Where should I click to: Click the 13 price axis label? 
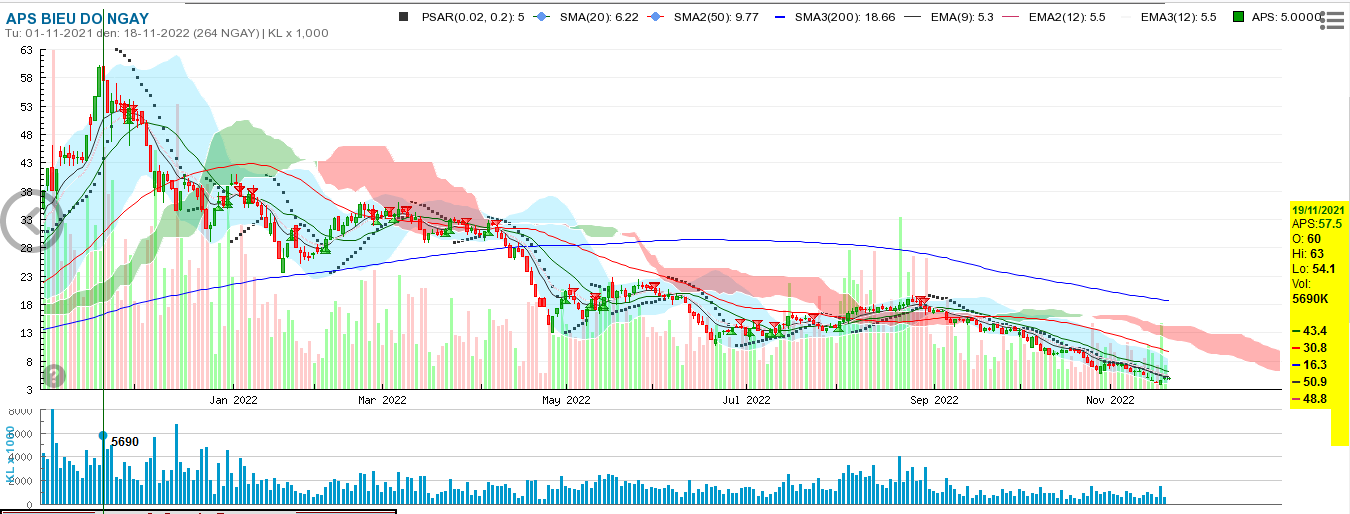(x=25, y=333)
